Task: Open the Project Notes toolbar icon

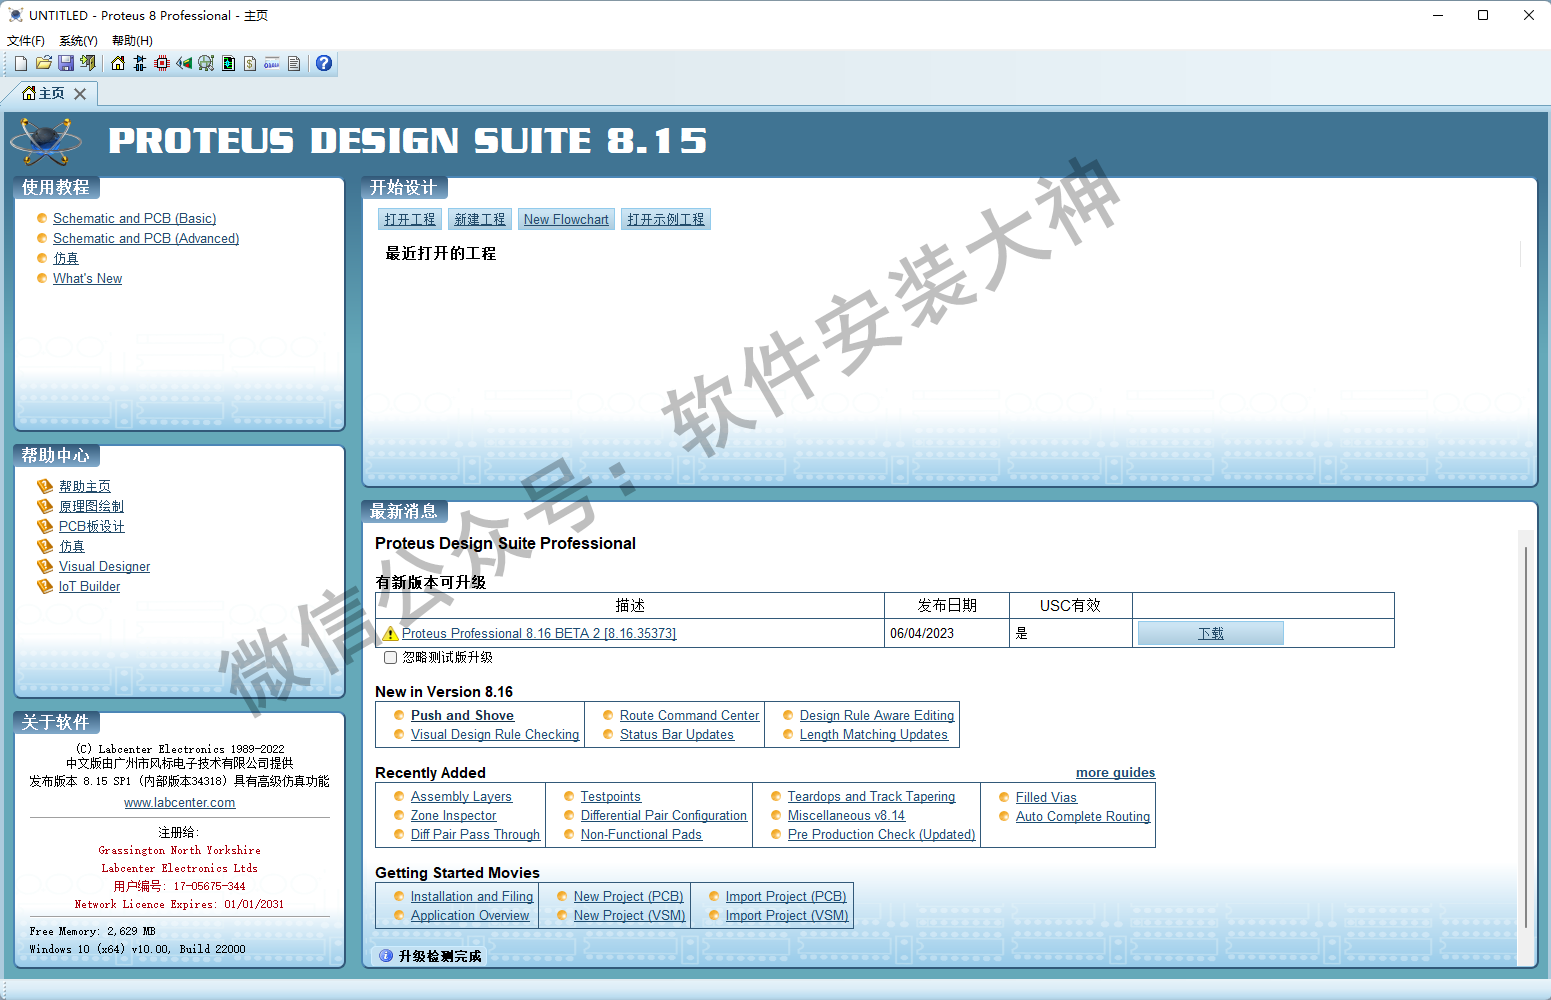Action: [x=294, y=63]
